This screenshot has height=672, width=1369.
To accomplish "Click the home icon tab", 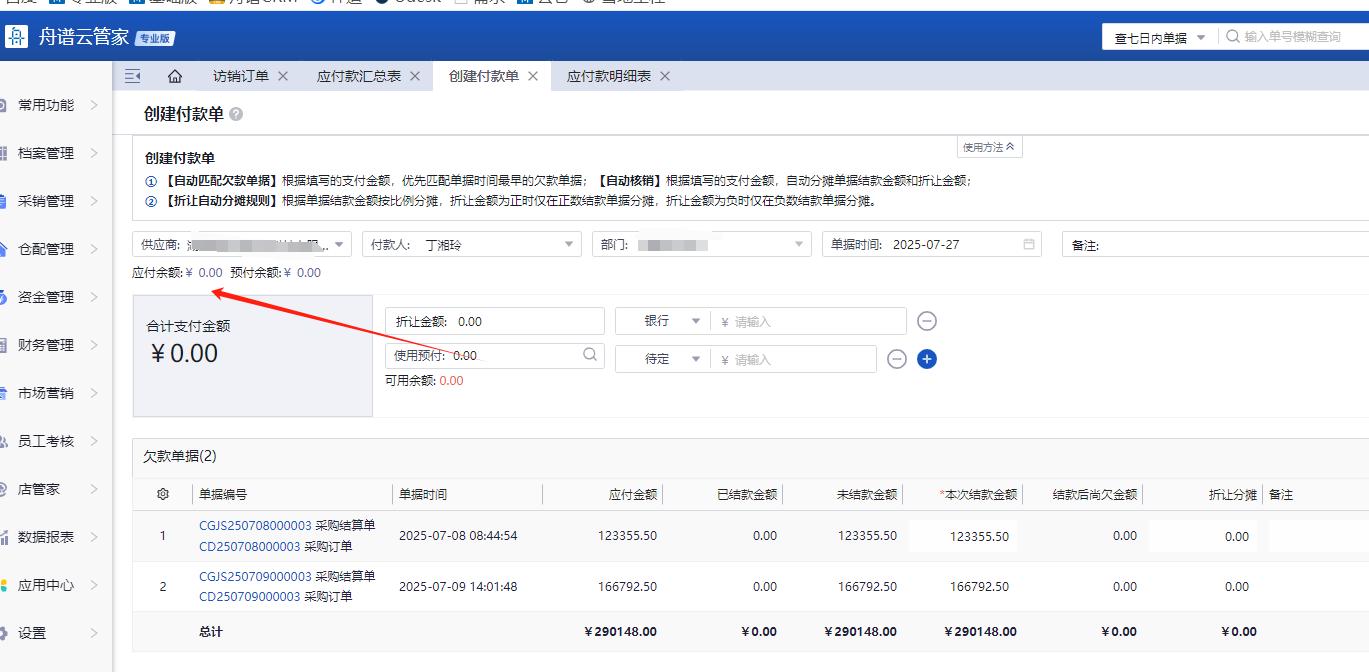I will coord(175,76).
